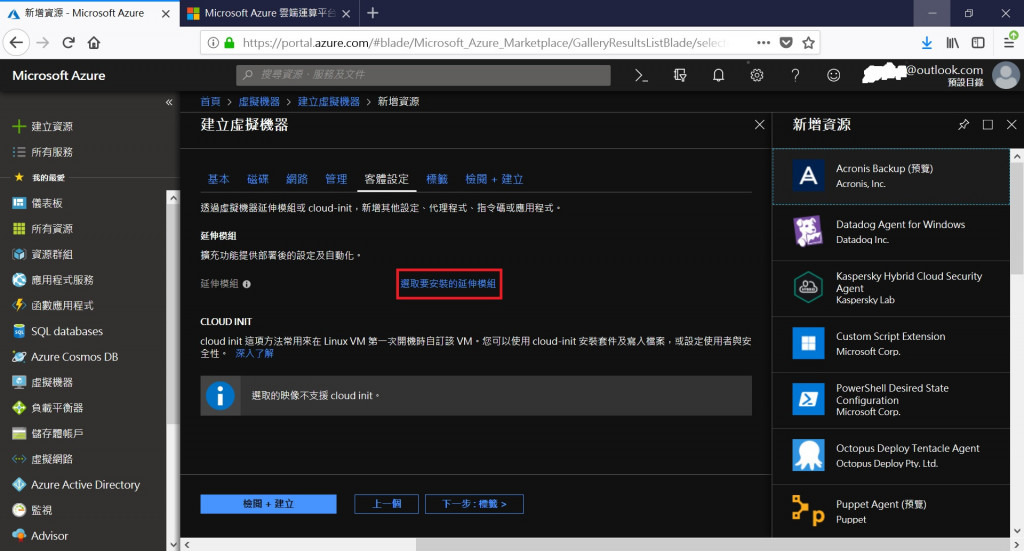The width and height of the screenshot is (1024, 551).
Task: Switch to the 標籤 tab
Action: (x=437, y=179)
